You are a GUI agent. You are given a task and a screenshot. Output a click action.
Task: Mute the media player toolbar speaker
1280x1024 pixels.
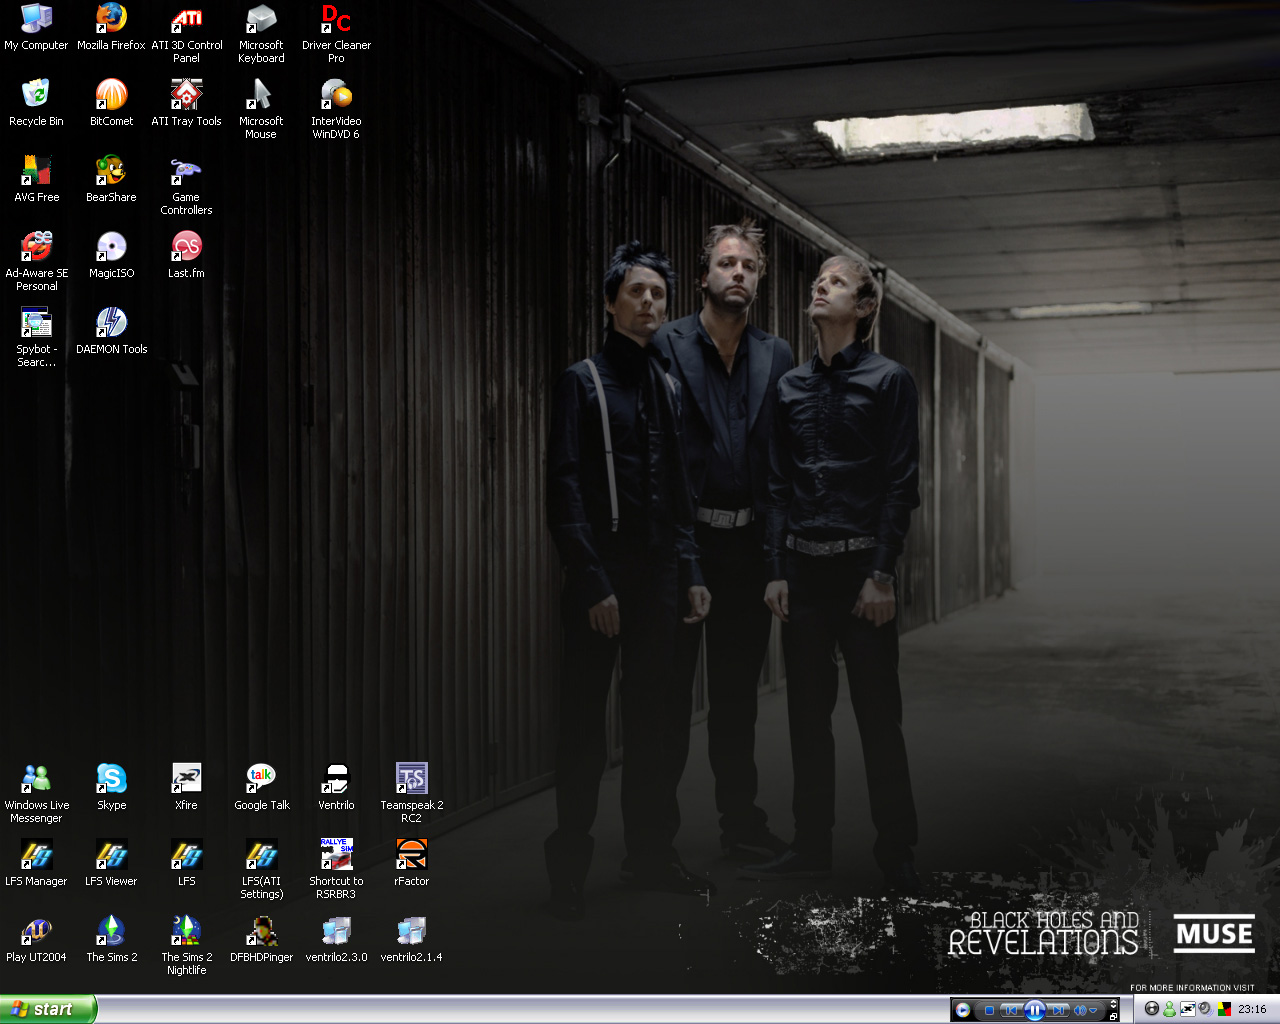click(1080, 1010)
